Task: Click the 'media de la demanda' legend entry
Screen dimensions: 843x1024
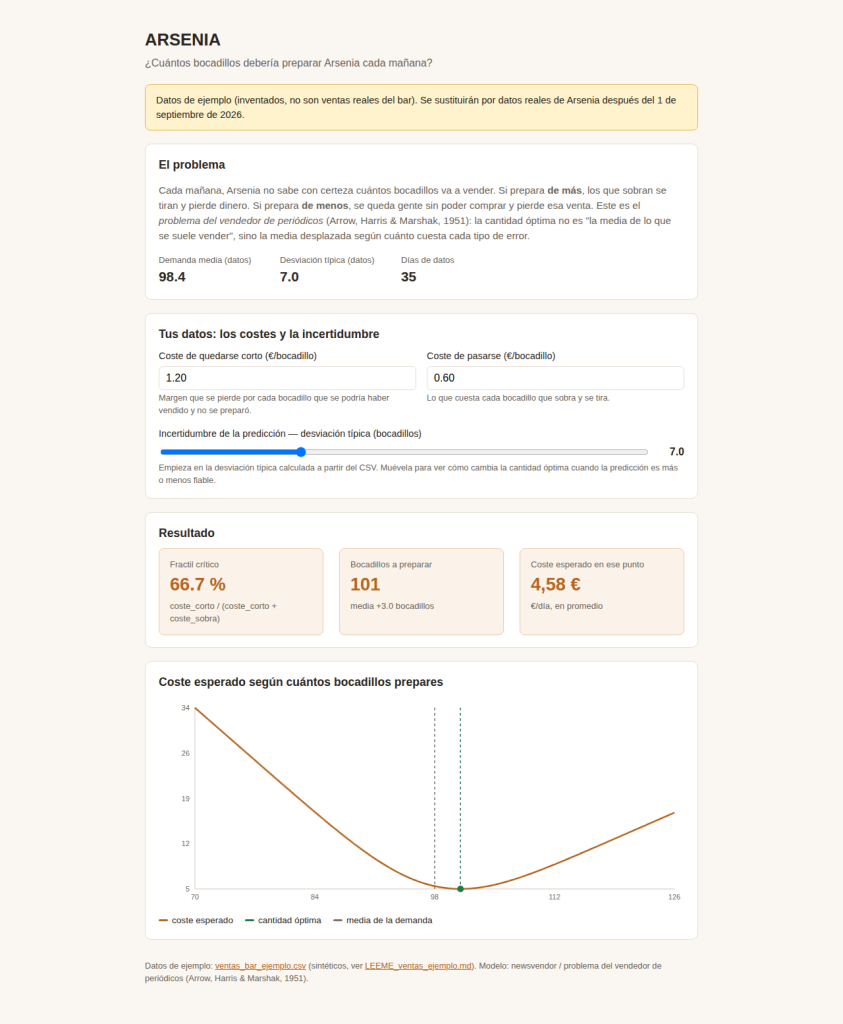Action: tap(383, 920)
